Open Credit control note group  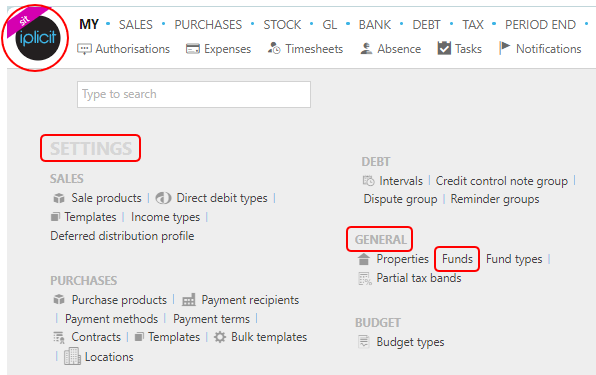click(502, 181)
